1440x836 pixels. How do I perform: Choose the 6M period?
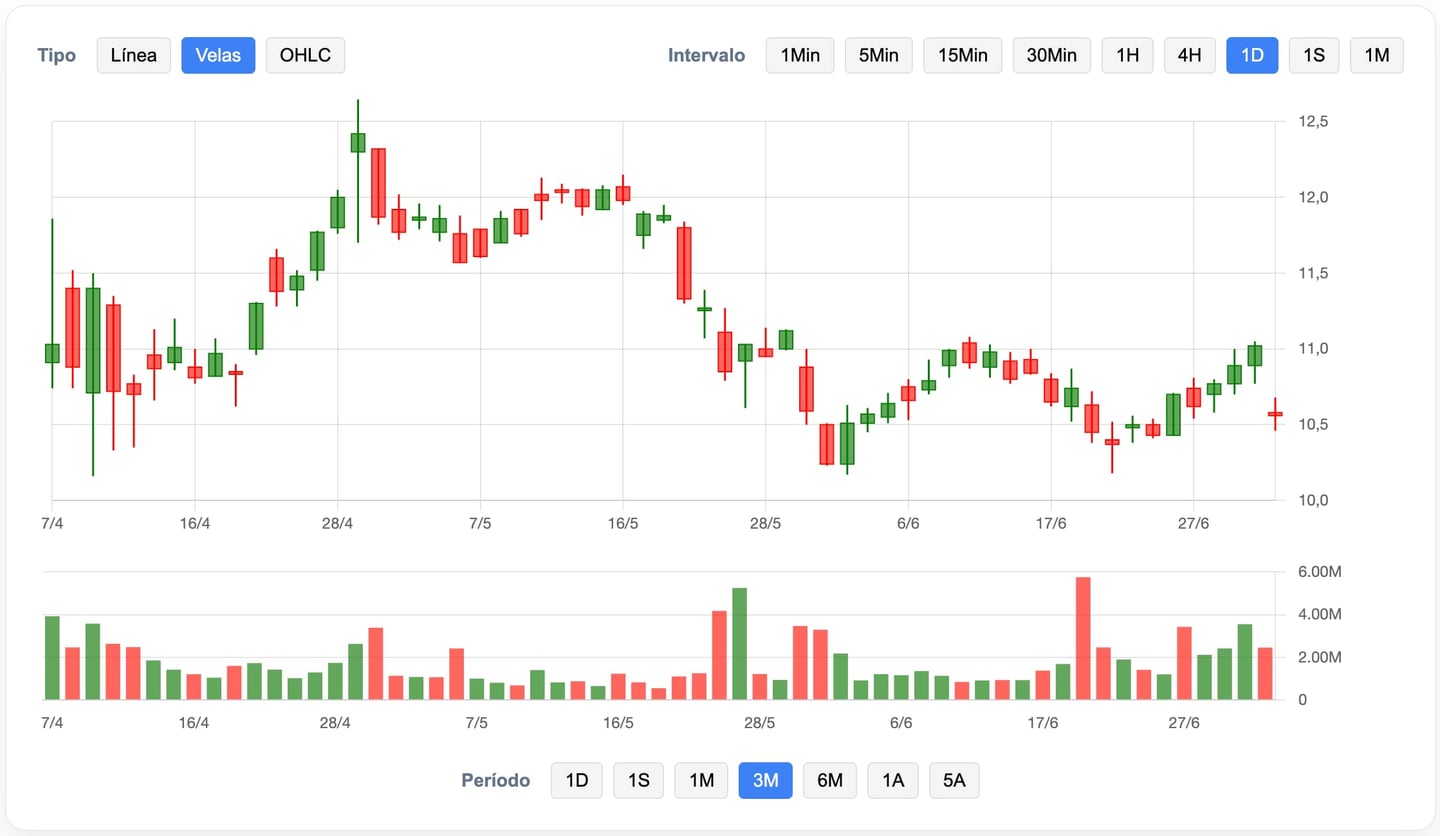coord(829,780)
